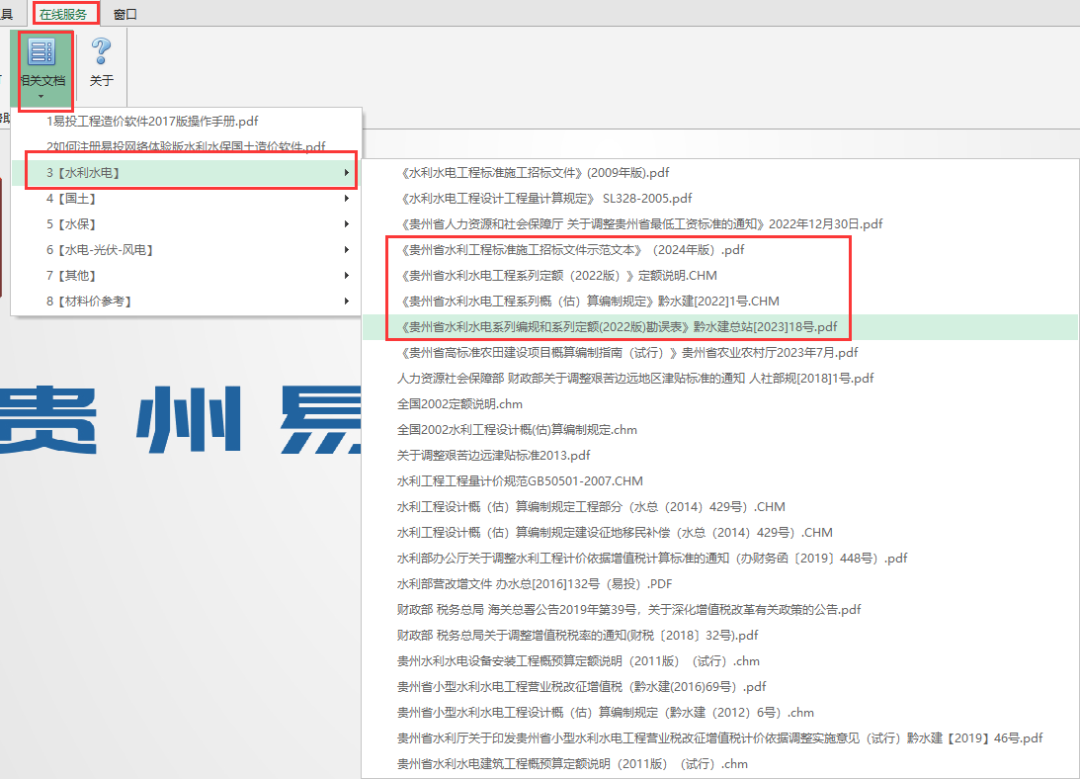Open highlighted 勘误表 黔水建总站[2023]18号.pdf
This screenshot has width=1080, height=779.
tap(617, 326)
